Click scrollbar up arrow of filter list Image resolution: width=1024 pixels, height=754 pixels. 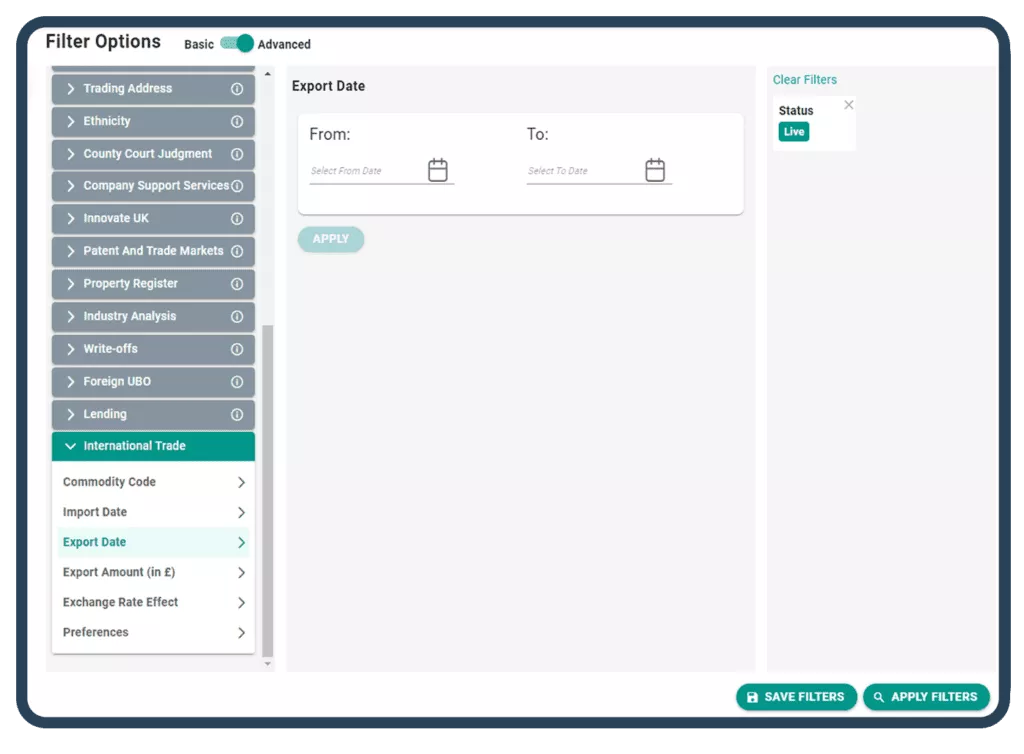(267, 74)
